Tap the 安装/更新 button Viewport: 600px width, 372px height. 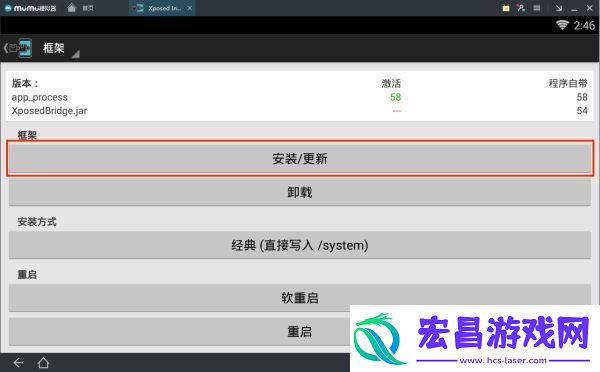click(300, 158)
